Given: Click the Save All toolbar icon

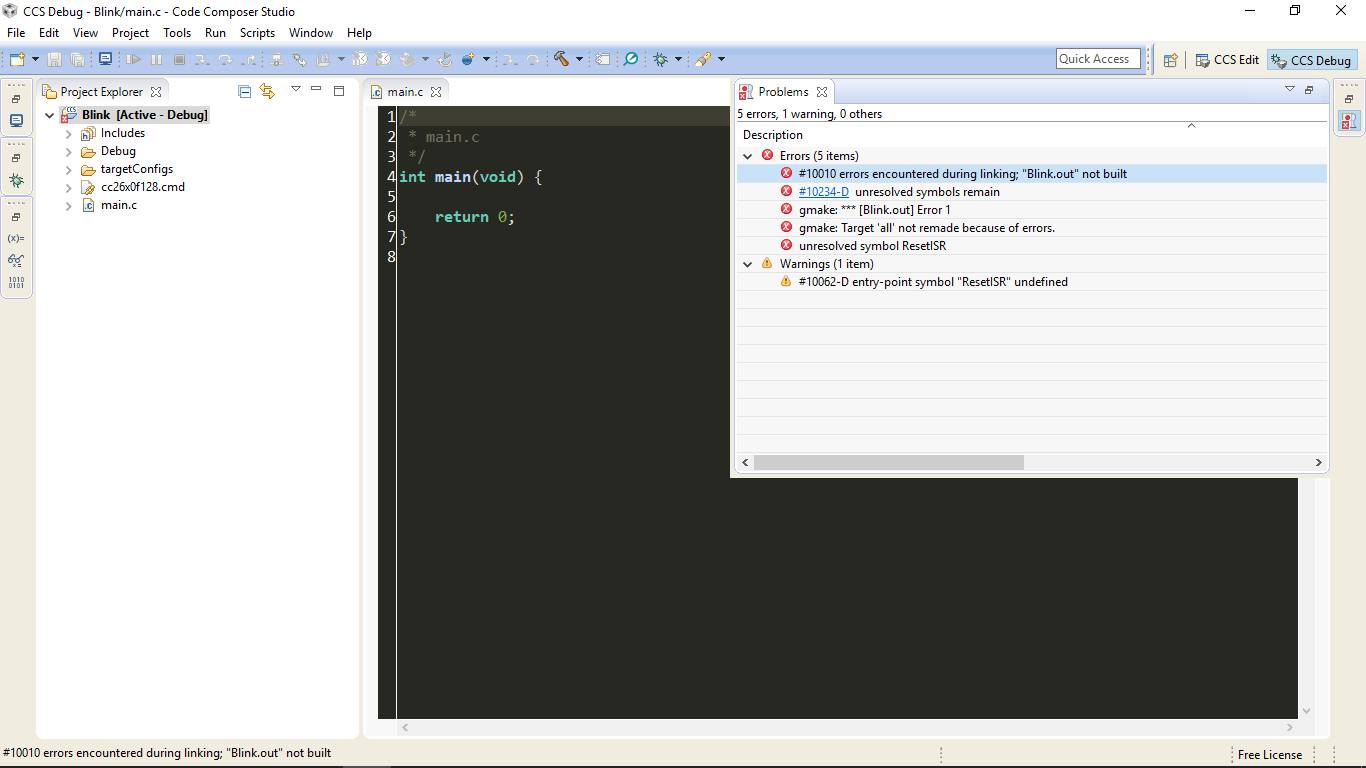Looking at the screenshot, I should 77,59.
